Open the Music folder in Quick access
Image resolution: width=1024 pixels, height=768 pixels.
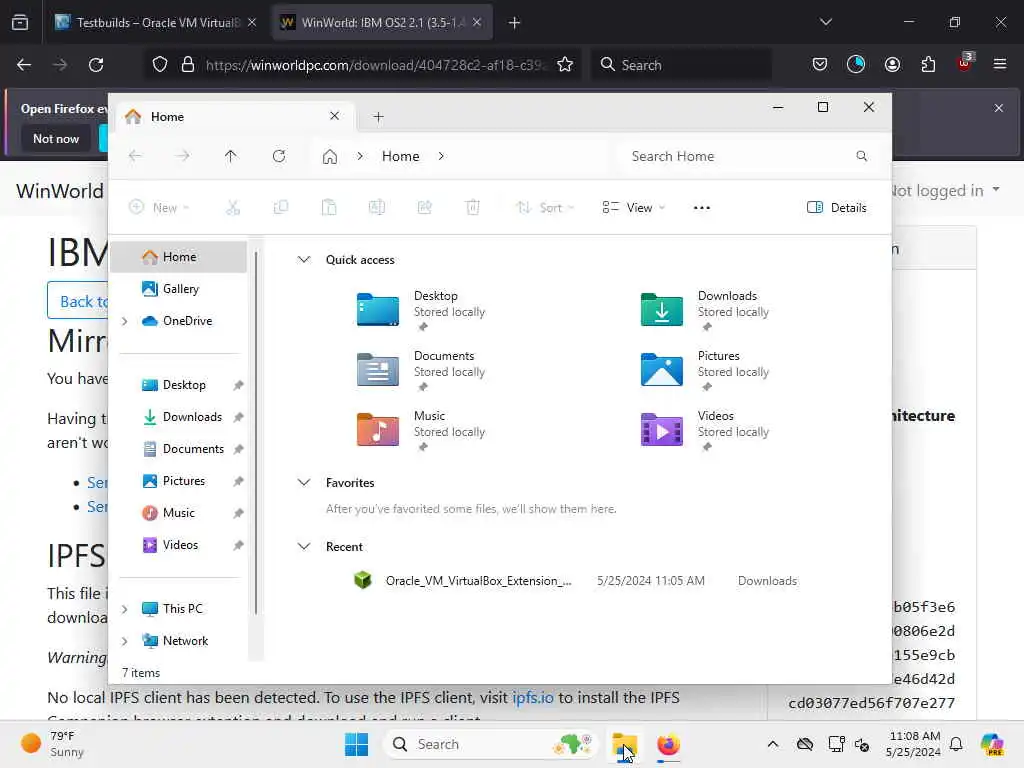[422, 430]
